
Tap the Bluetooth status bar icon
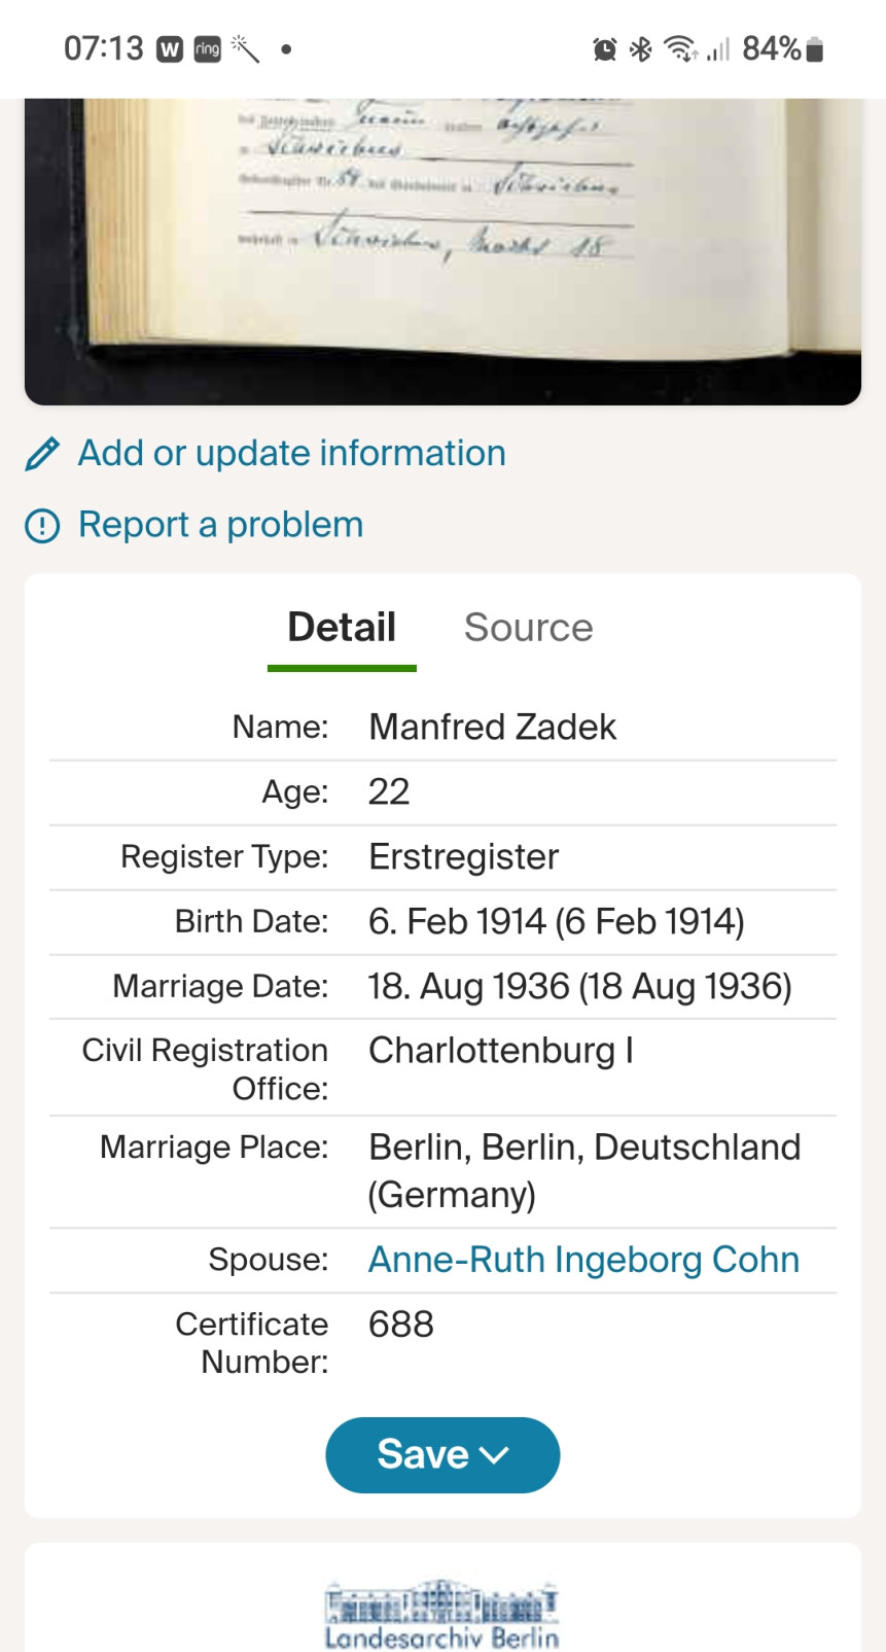[640, 49]
